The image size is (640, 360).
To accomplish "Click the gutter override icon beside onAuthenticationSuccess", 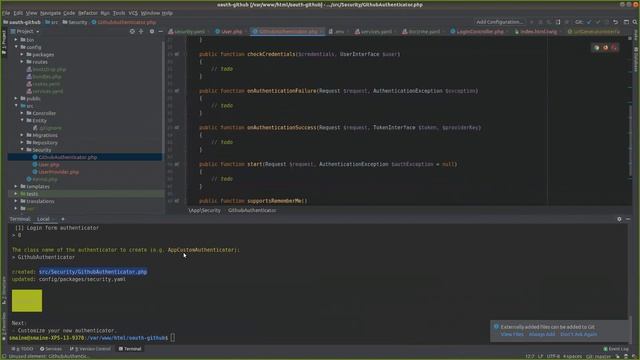I will click(177, 128).
